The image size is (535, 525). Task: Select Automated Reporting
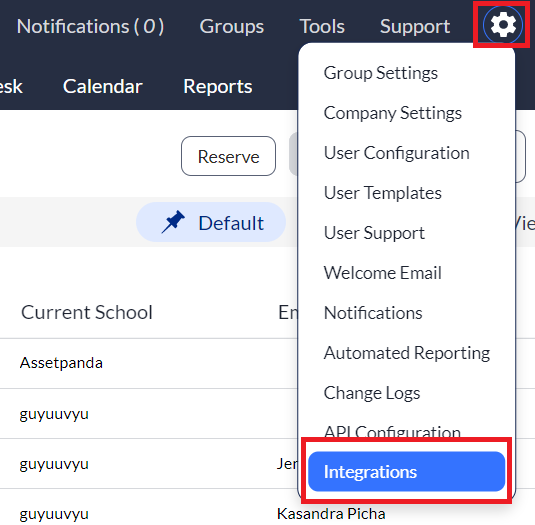407,353
